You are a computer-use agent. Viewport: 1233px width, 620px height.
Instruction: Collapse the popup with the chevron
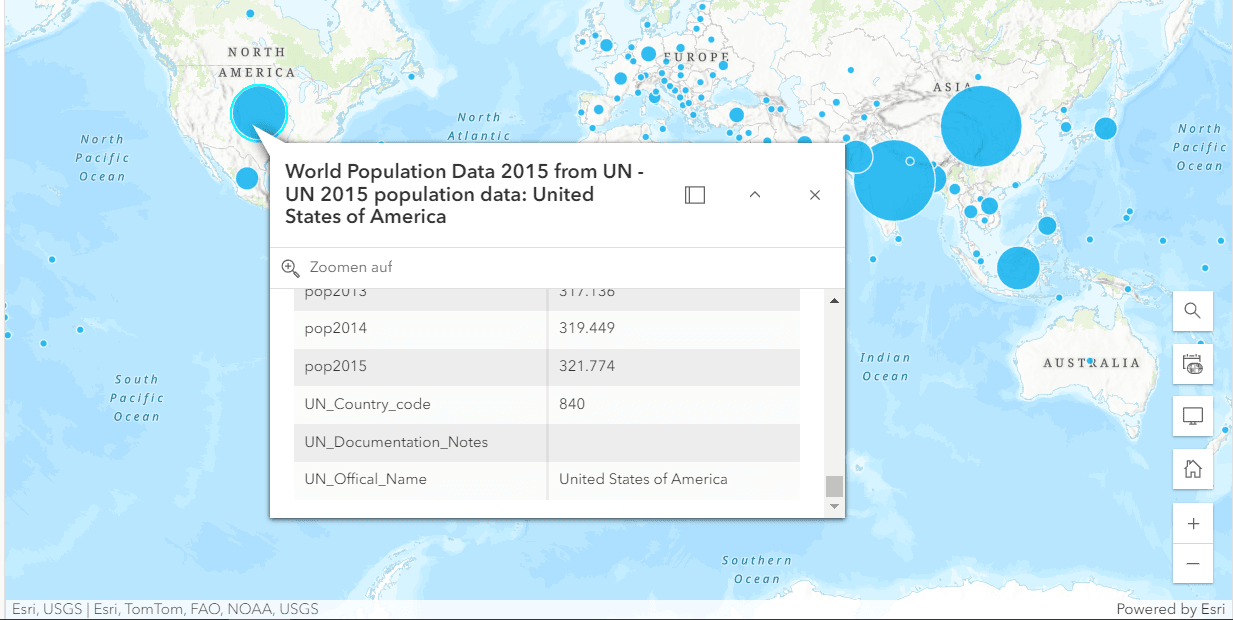755,195
